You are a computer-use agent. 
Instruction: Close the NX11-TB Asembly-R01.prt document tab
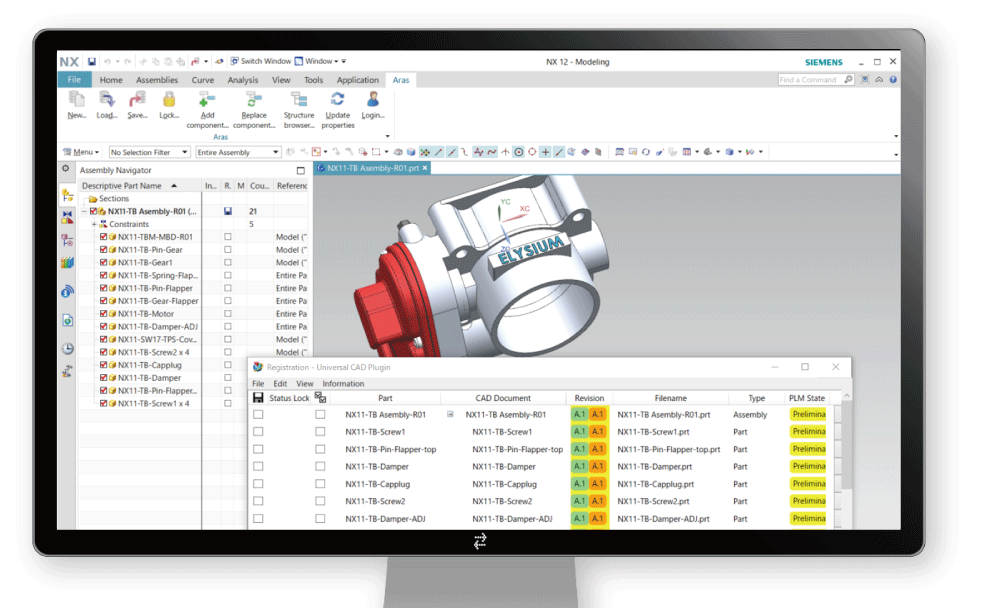[x=424, y=168]
